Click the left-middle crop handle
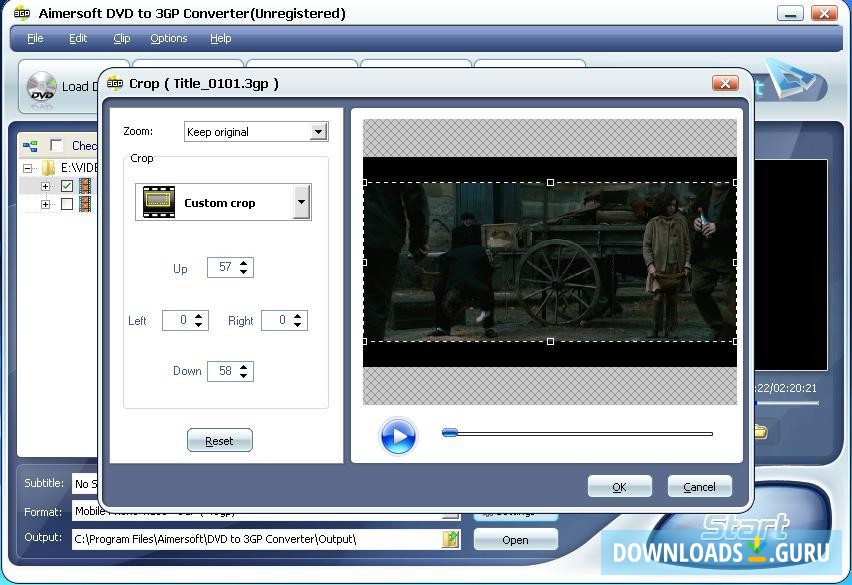The image size is (852, 585). pyautogui.click(x=365, y=262)
